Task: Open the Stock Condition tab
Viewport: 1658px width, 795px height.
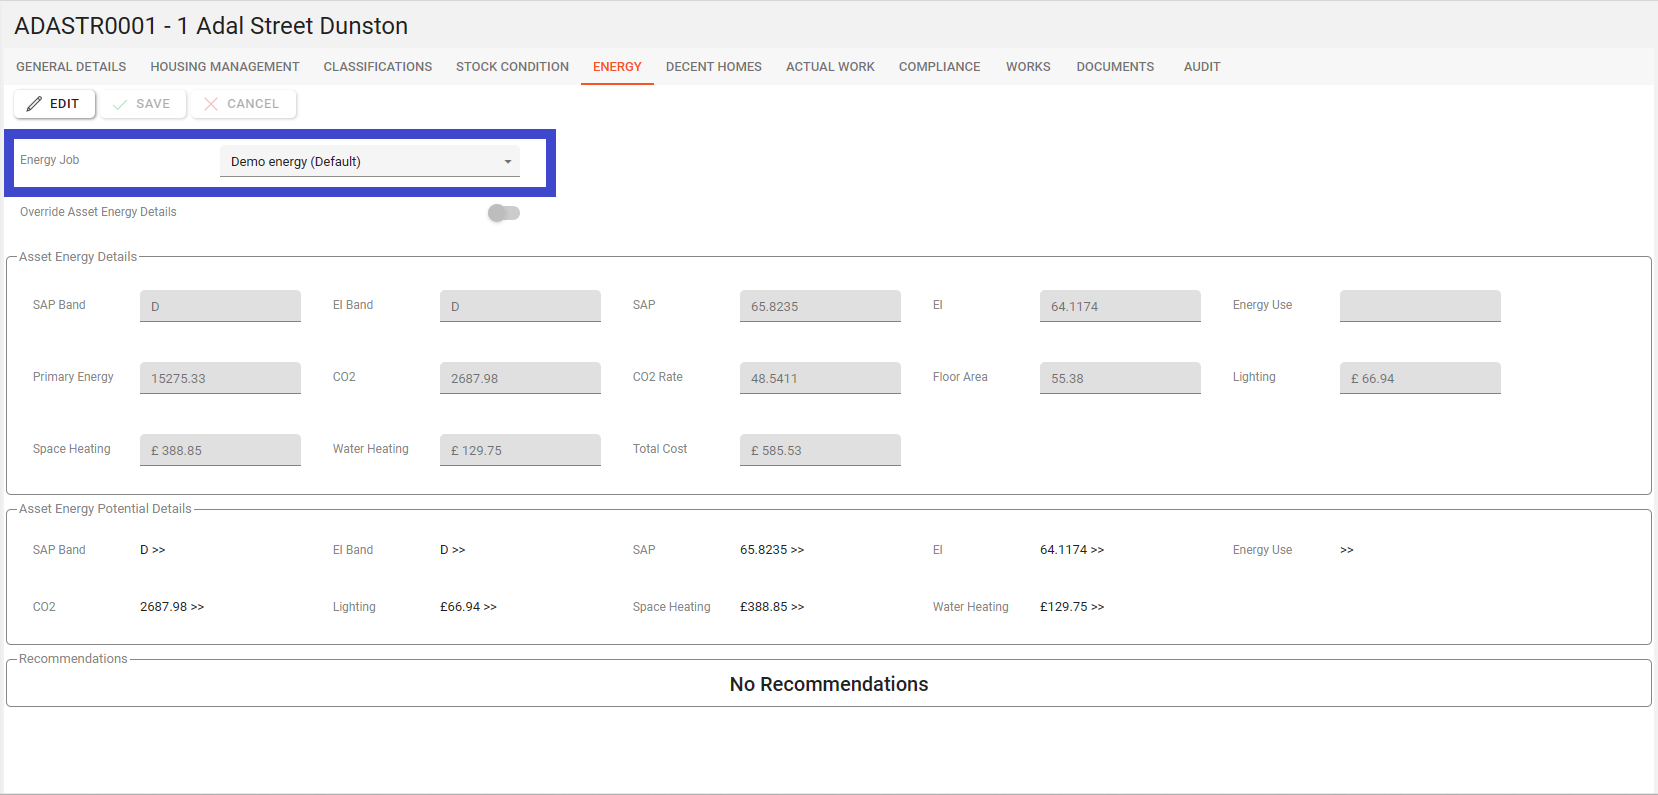Action: coord(512,67)
